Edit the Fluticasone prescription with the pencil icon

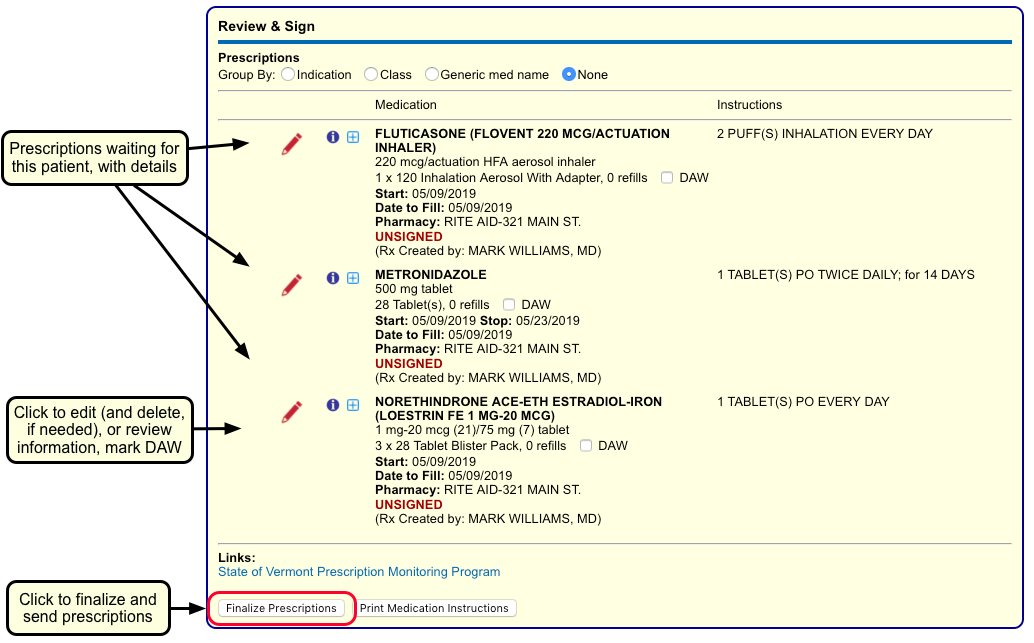point(291,144)
